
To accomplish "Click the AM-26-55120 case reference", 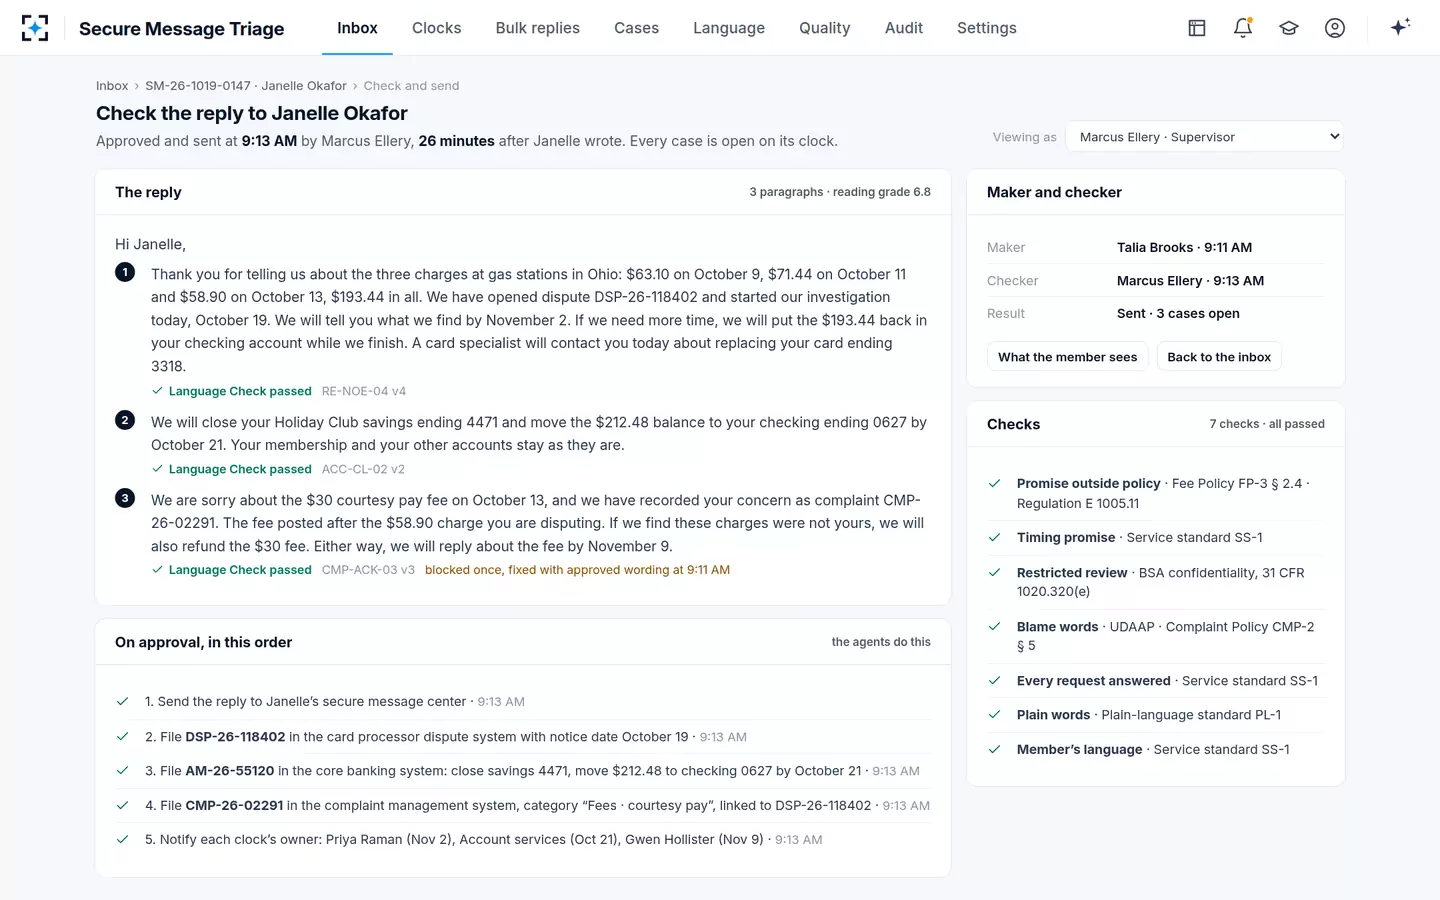I will 230,771.
